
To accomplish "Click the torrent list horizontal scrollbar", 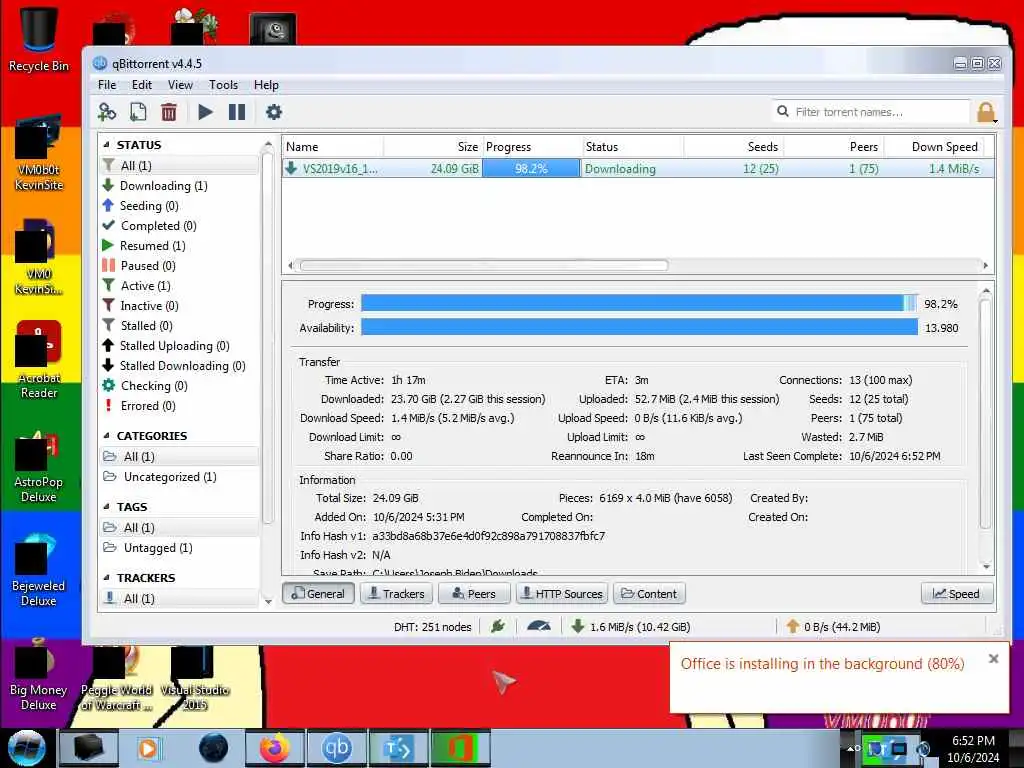I will [484, 265].
